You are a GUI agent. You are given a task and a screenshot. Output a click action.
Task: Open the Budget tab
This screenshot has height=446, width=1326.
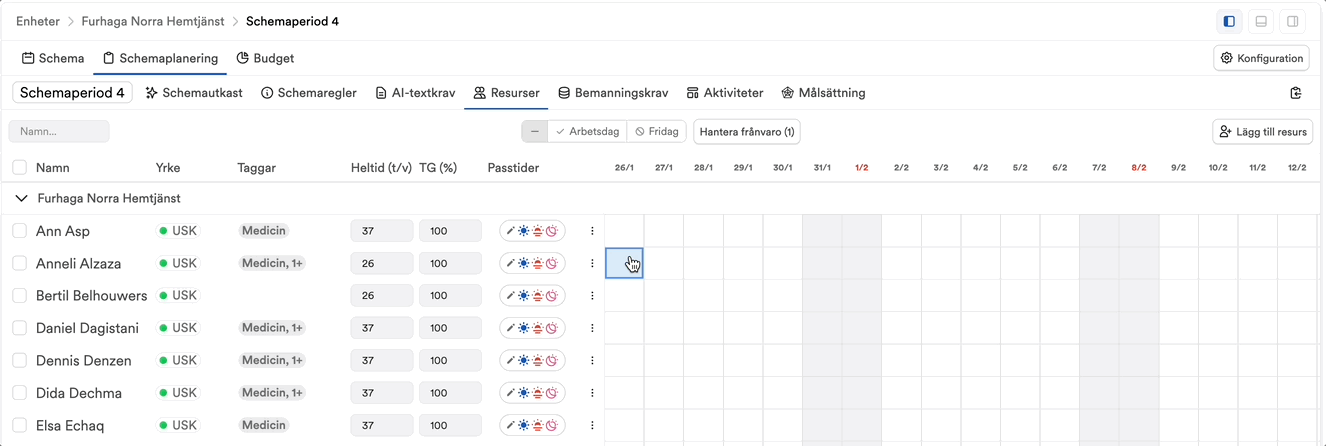tap(265, 58)
